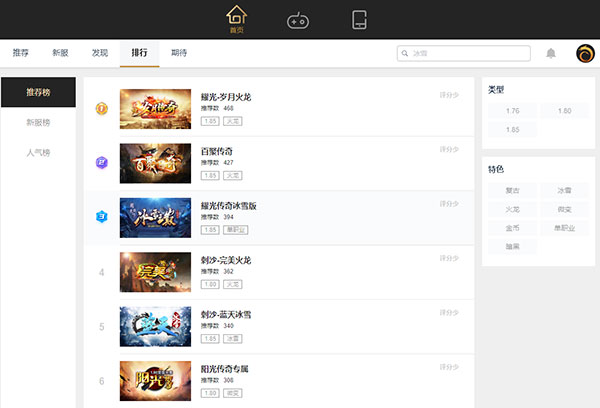Click the 刺沙-蓝天冰雪 title
This screenshot has width=600, height=408.
click(x=226, y=315)
